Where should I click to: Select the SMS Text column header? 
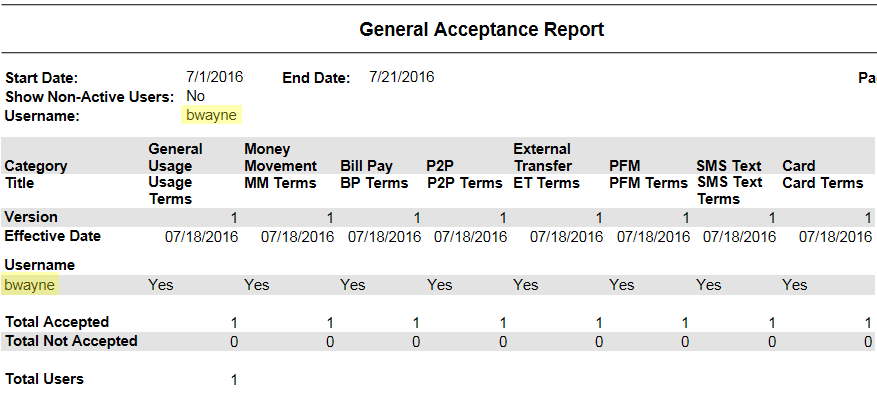[x=729, y=166]
